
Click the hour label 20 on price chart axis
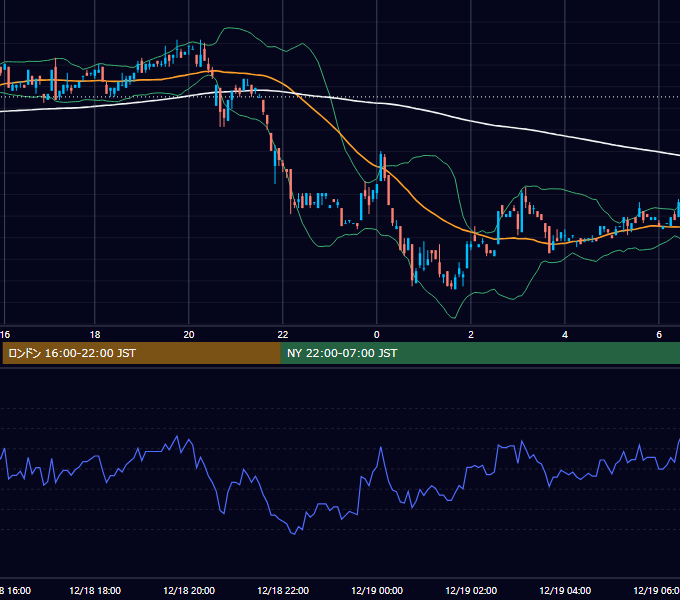click(x=189, y=335)
